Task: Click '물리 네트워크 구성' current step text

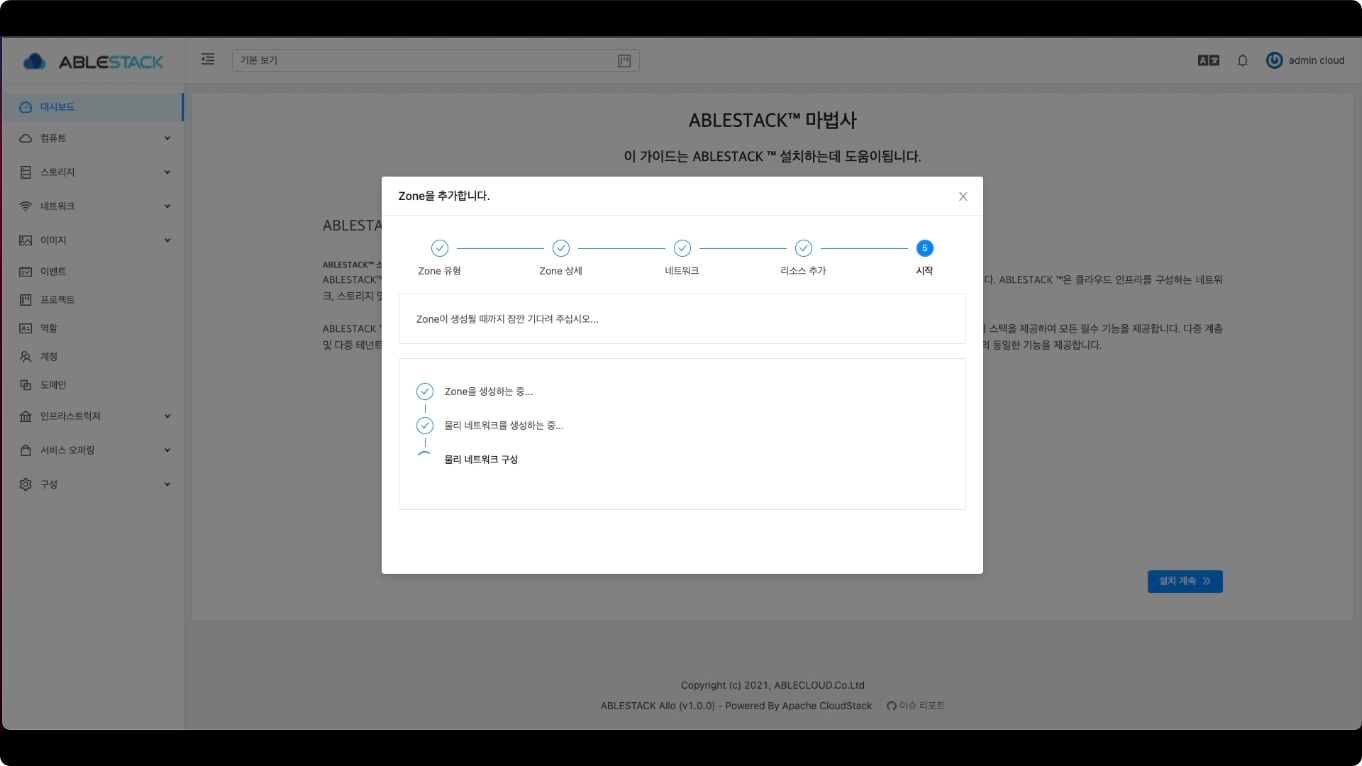Action: (x=481, y=460)
